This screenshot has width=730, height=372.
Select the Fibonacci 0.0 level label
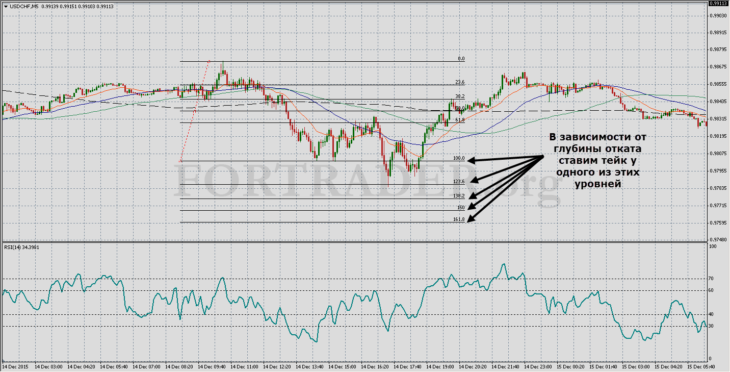461,59
